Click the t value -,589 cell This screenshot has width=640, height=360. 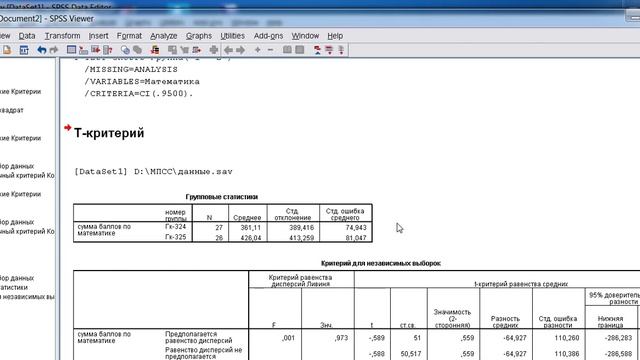click(376, 338)
